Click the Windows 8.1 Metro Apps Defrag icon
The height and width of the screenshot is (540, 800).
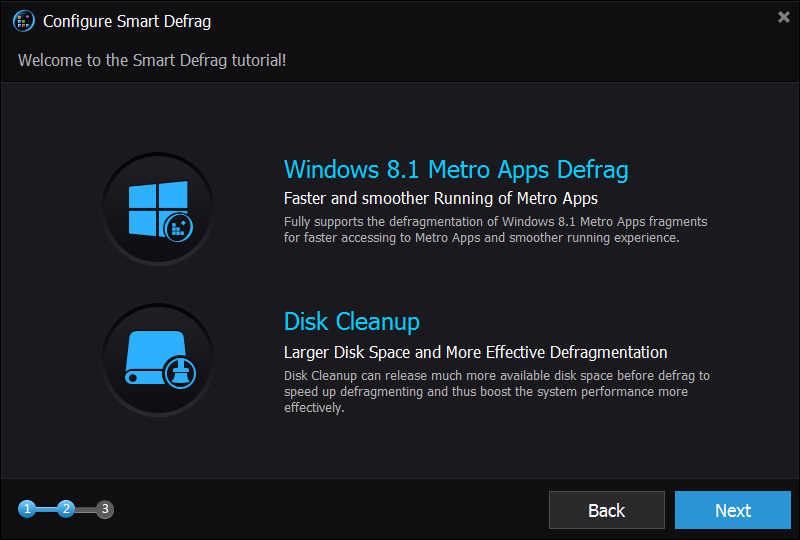coord(158,209)
